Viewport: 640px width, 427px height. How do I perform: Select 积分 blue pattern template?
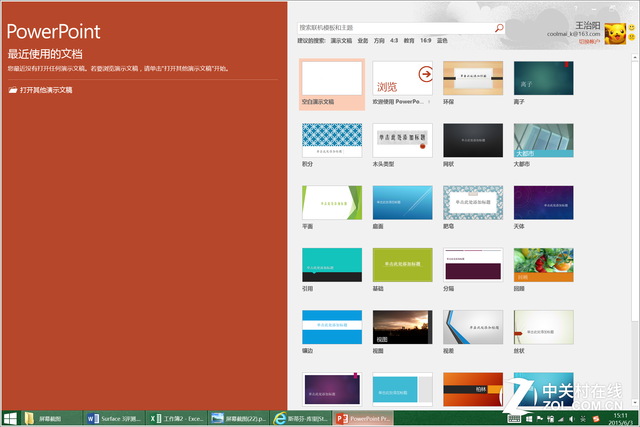332,140
